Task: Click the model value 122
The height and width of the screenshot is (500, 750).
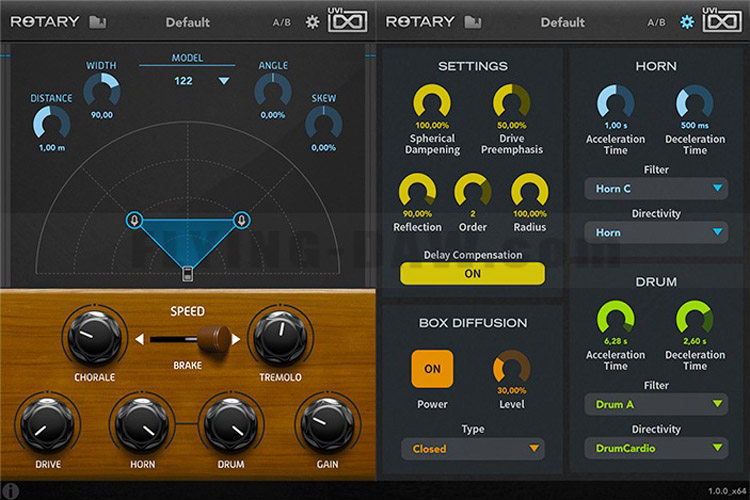Action: [x=183, y=81]
